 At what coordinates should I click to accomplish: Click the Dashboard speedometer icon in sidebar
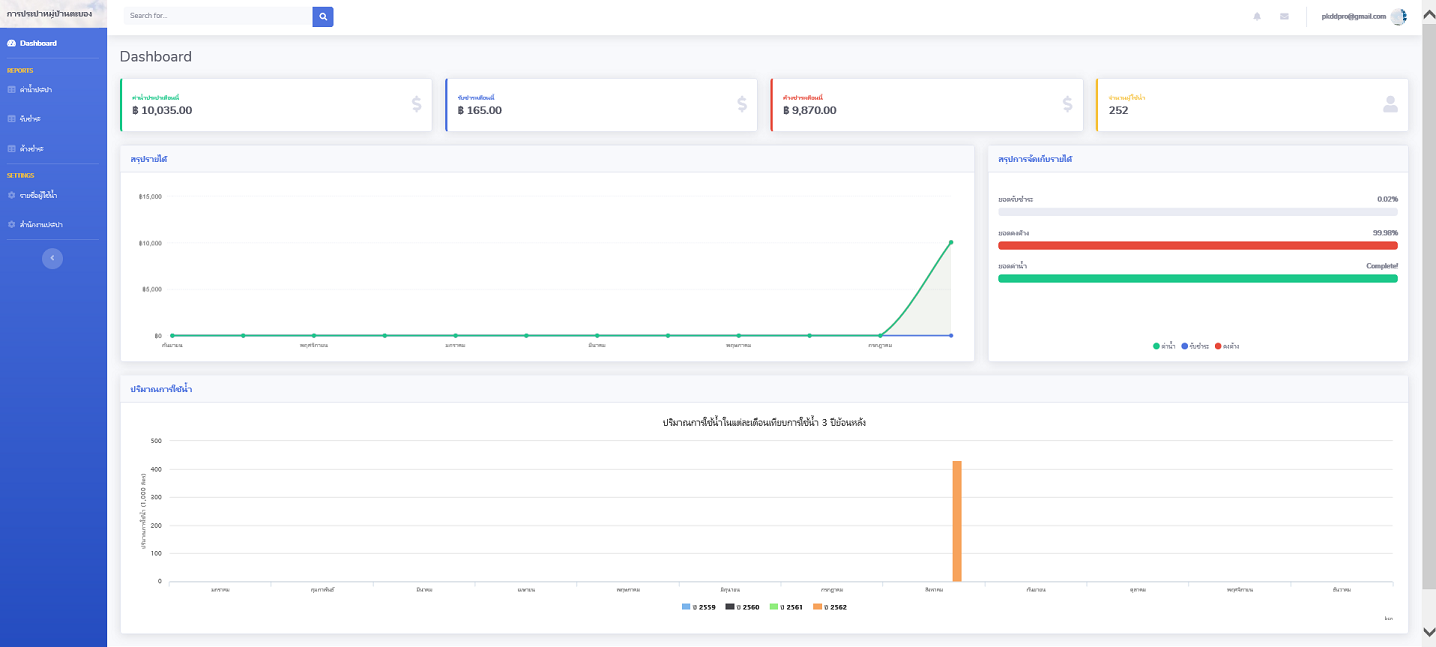(x=11, y=43)
